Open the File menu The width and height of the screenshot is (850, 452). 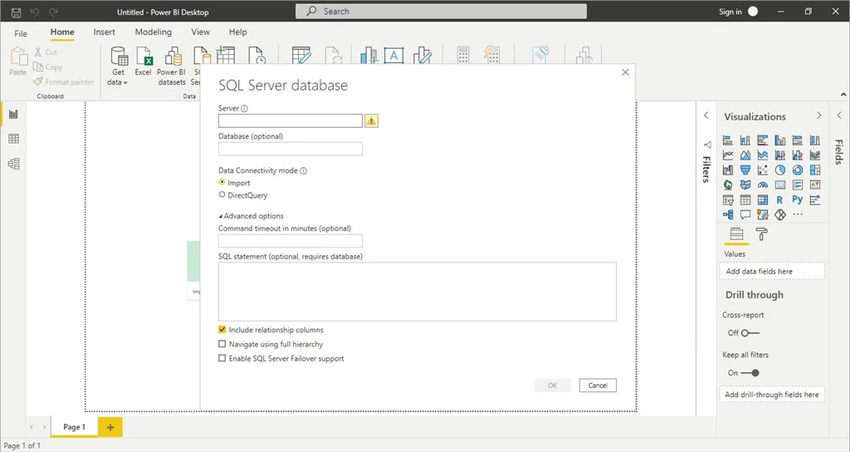21,33
